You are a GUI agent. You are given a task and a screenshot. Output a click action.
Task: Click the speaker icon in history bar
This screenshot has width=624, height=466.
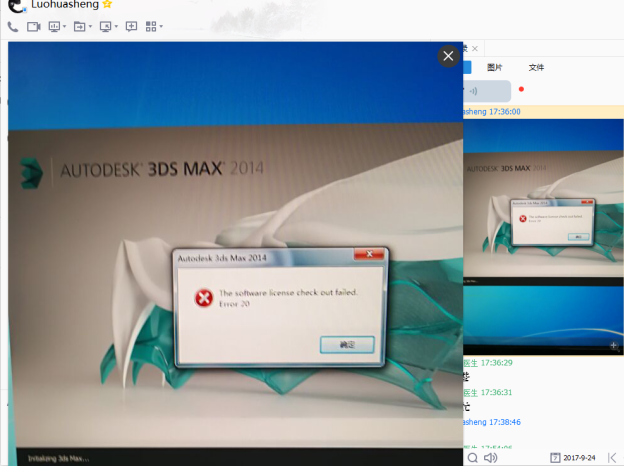click(x=490, y=458)
